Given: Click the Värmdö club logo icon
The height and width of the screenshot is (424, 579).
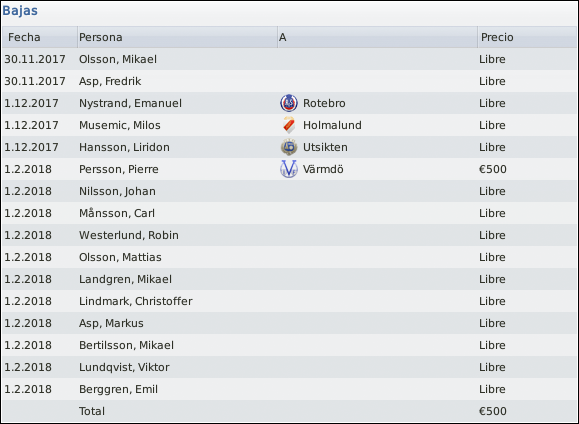Looking at the screenshot, I should click(289, 169).
